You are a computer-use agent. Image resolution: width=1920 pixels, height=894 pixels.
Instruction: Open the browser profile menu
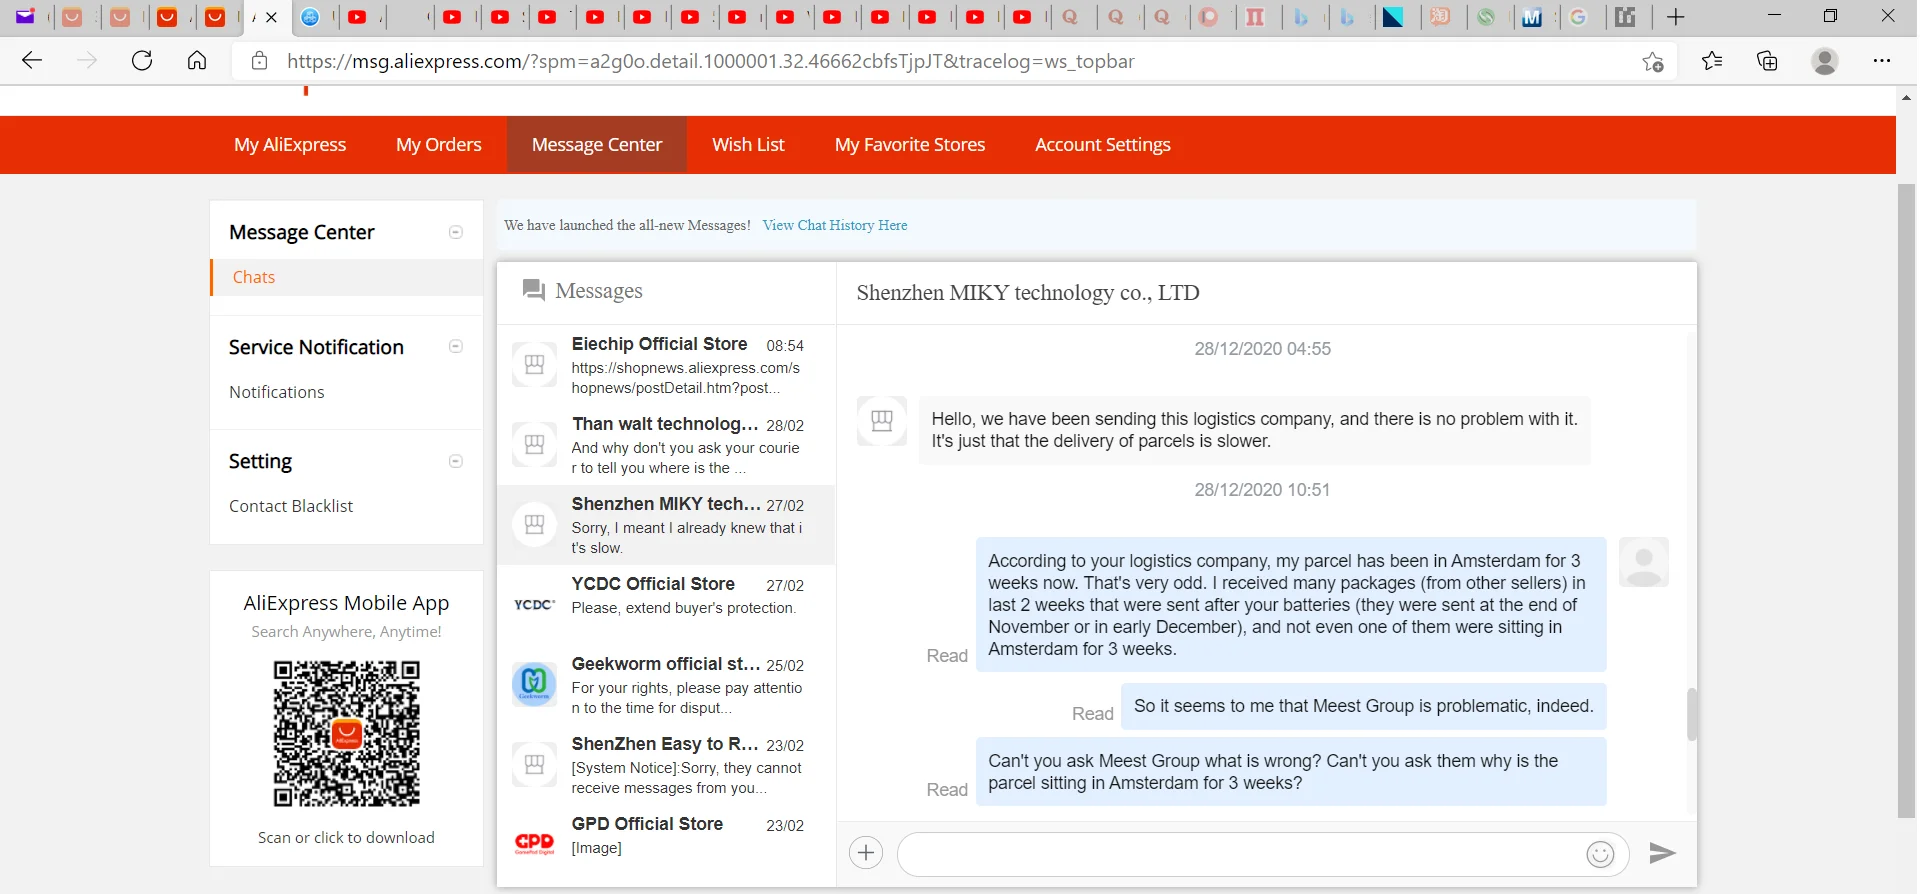click(x=1825, y=61)
